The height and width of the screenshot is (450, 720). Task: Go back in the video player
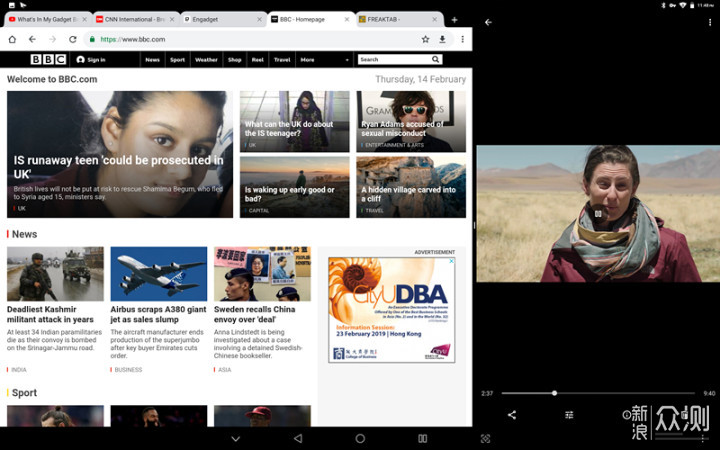click(488, 22)
